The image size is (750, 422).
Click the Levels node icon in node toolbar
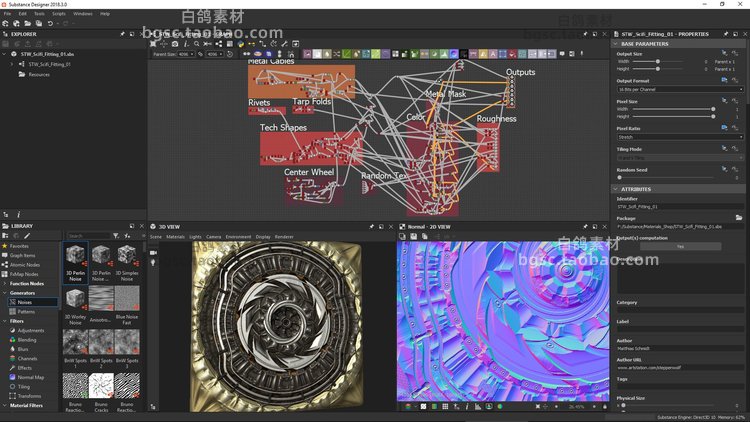pyautogui.click(x=444, y=54)
